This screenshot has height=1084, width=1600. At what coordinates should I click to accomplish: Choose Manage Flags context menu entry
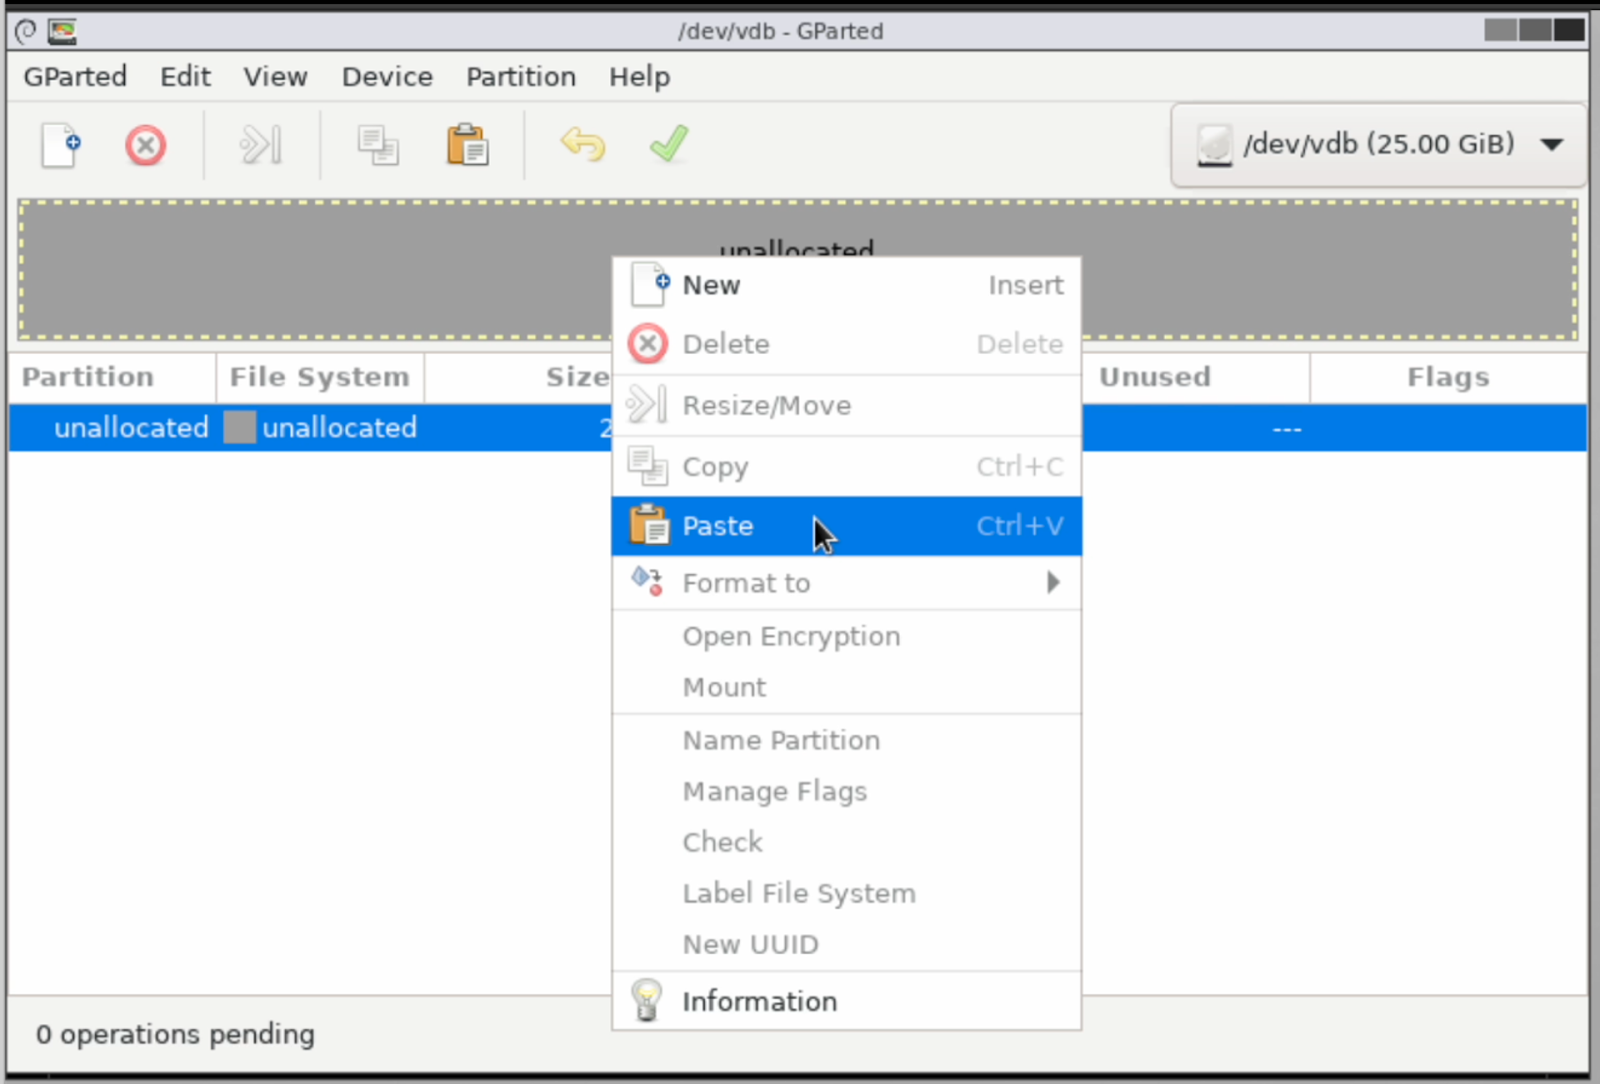(x=847, y=792)
